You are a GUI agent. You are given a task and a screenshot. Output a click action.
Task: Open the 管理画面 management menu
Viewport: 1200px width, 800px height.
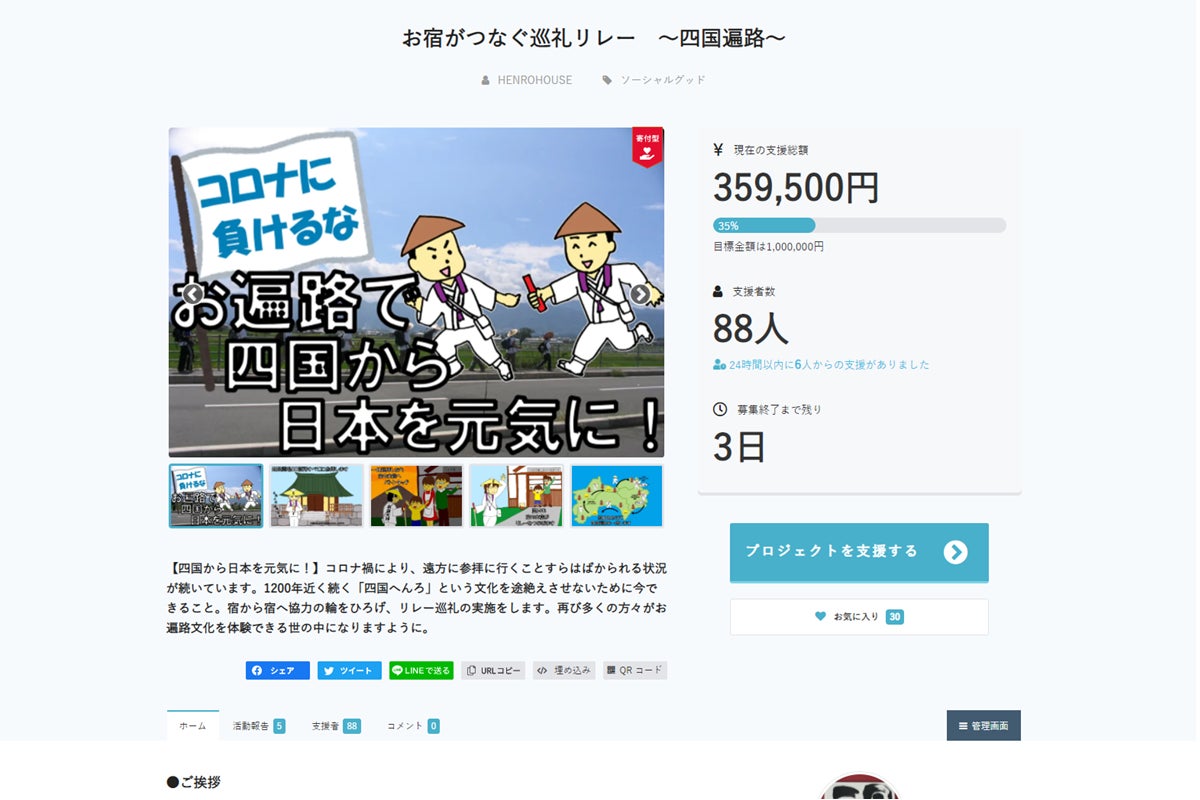(x=983, y=726)
